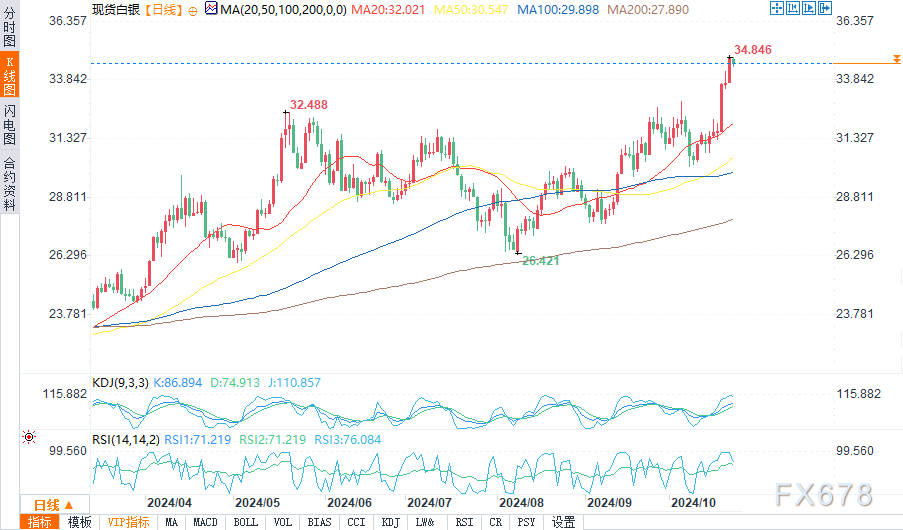Click the RSI3:76.084 value

(x=348, y=440)
